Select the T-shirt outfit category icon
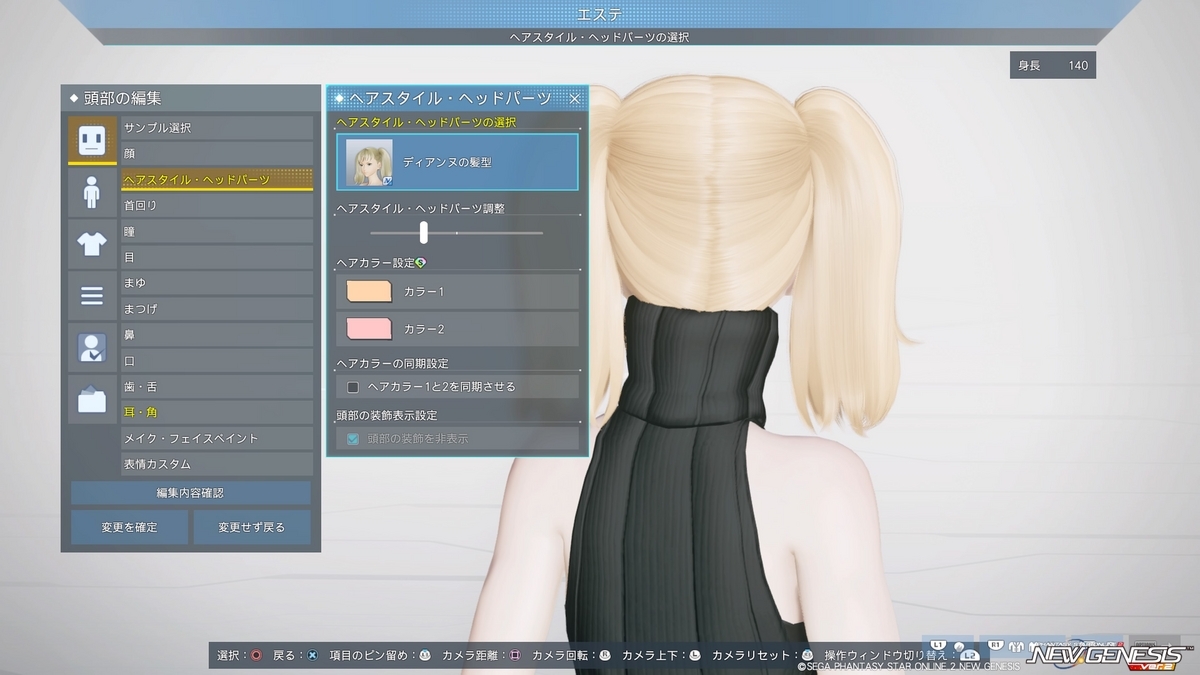The width and height of the screenshot is (1200, 675). [x=92, y=244]
